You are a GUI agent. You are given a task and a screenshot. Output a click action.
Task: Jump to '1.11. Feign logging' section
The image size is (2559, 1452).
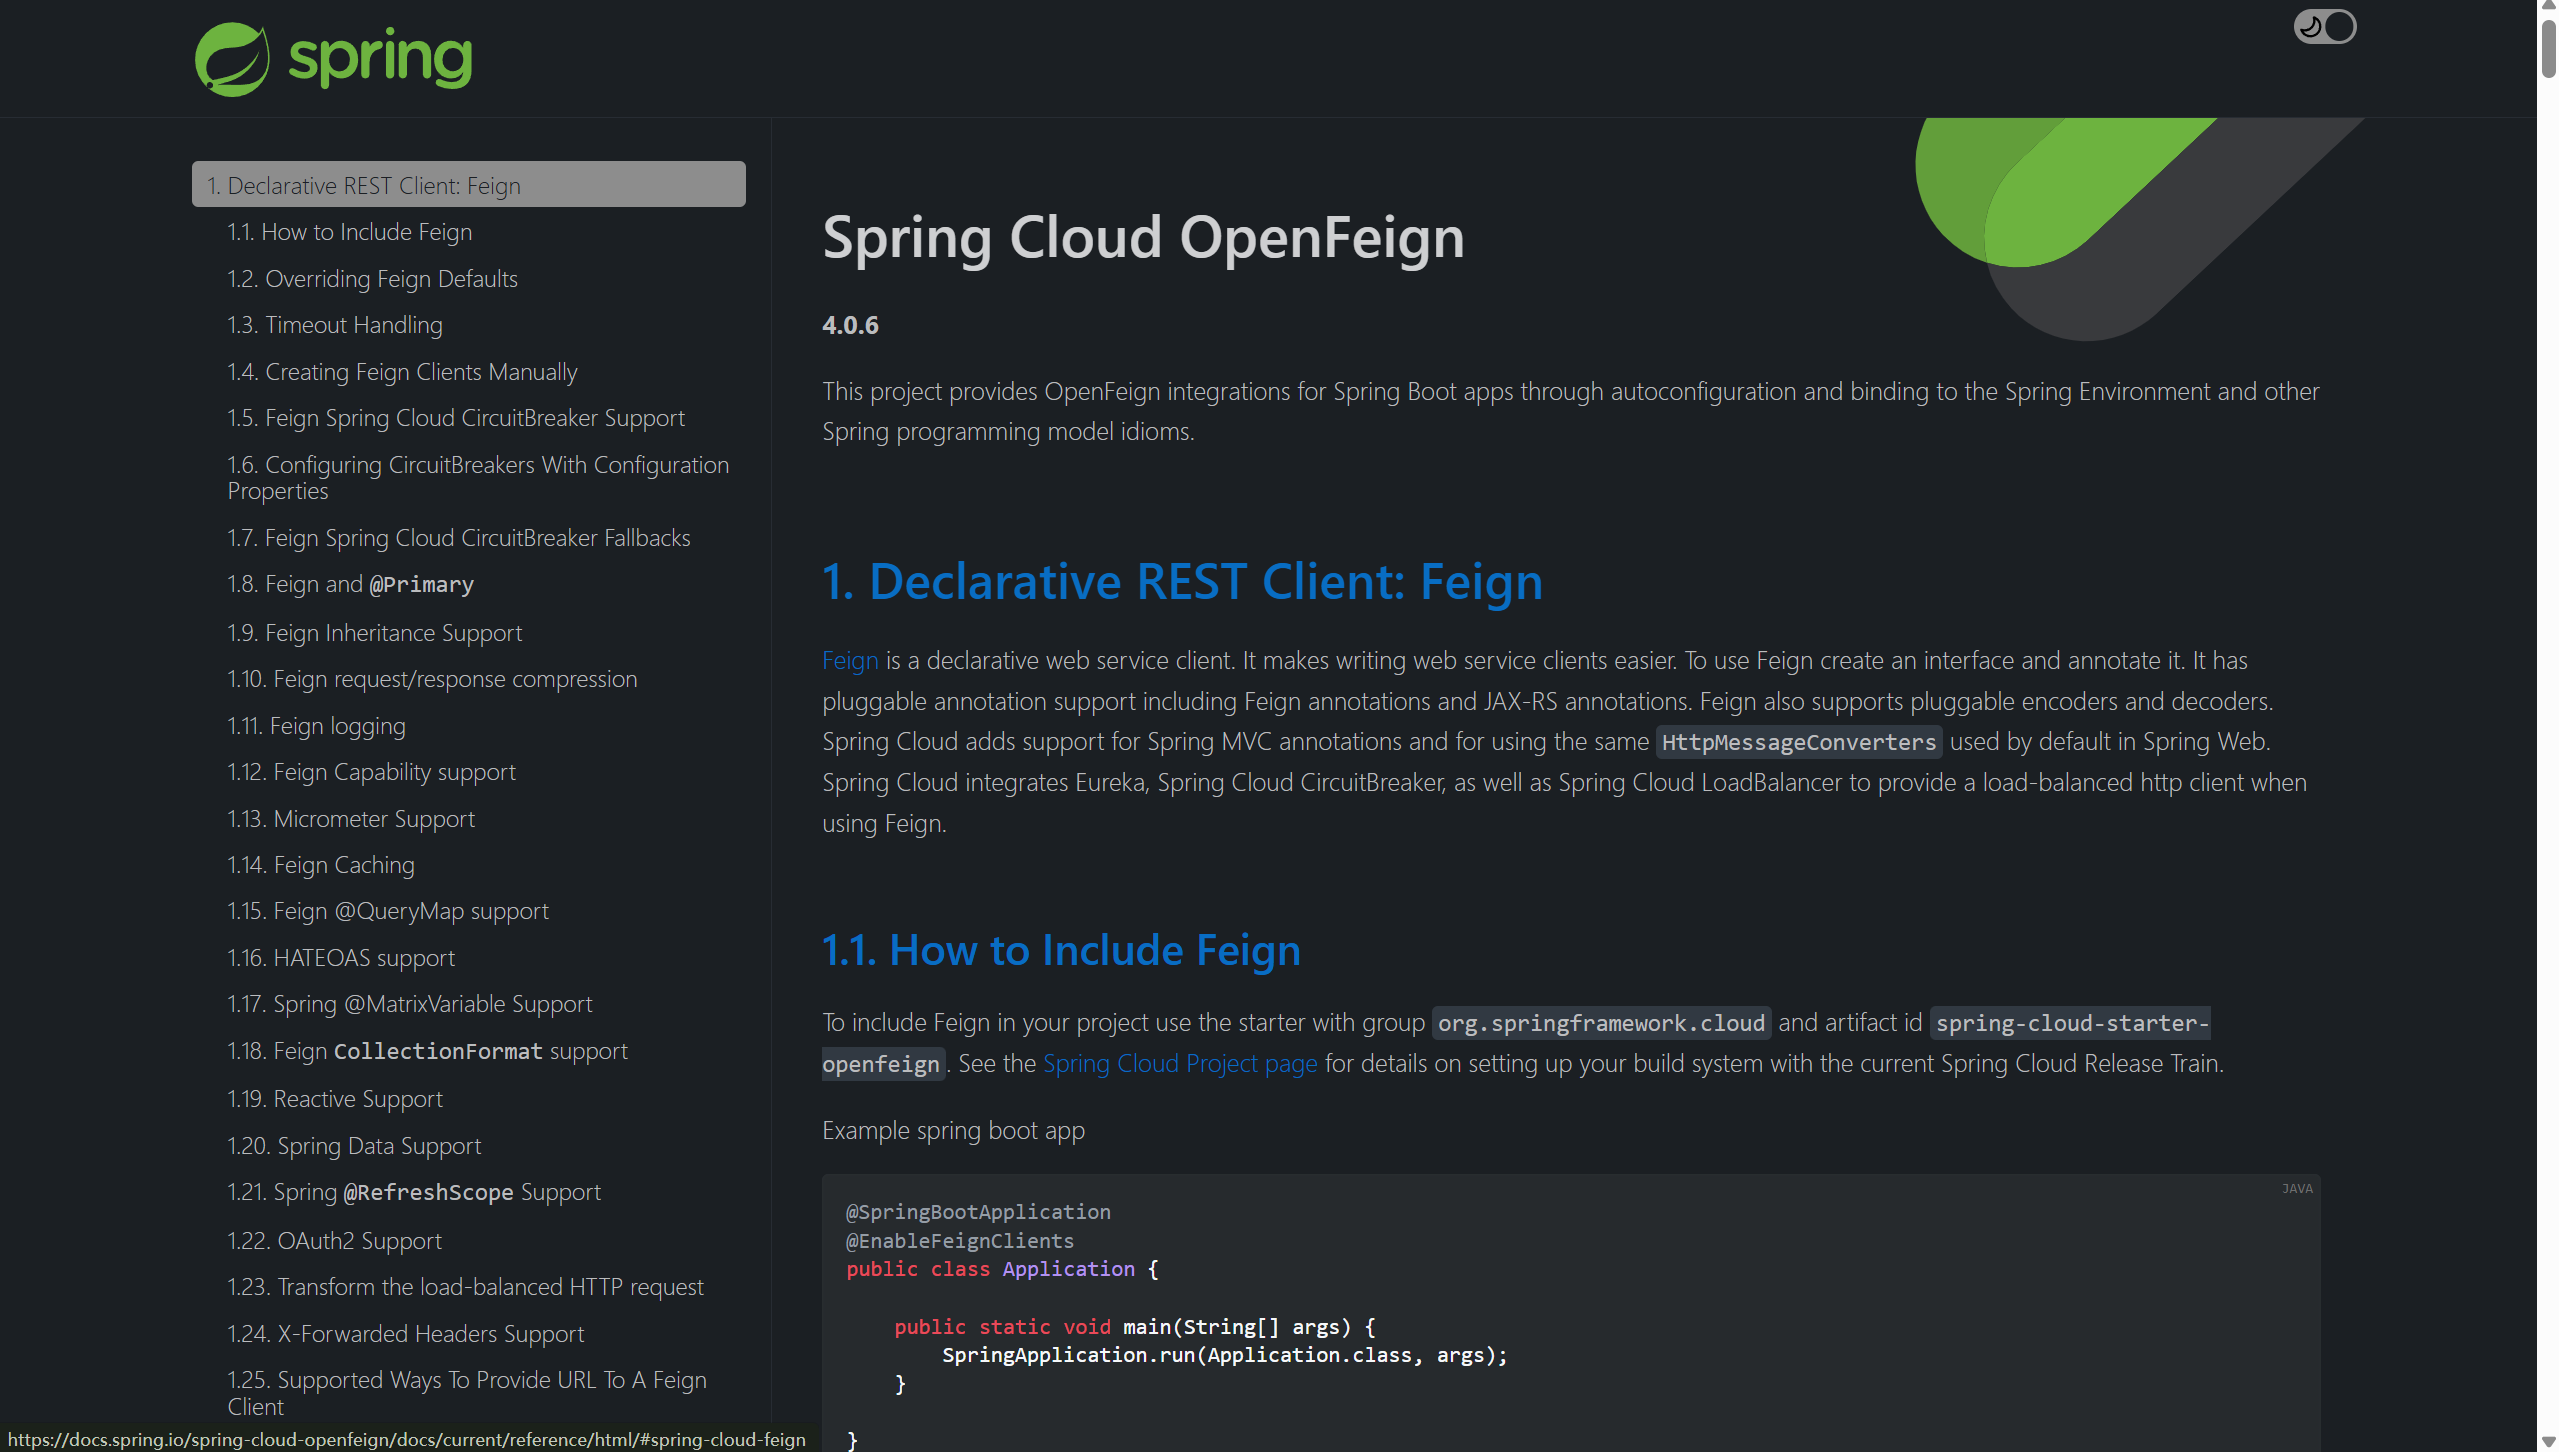click(316, 726)
